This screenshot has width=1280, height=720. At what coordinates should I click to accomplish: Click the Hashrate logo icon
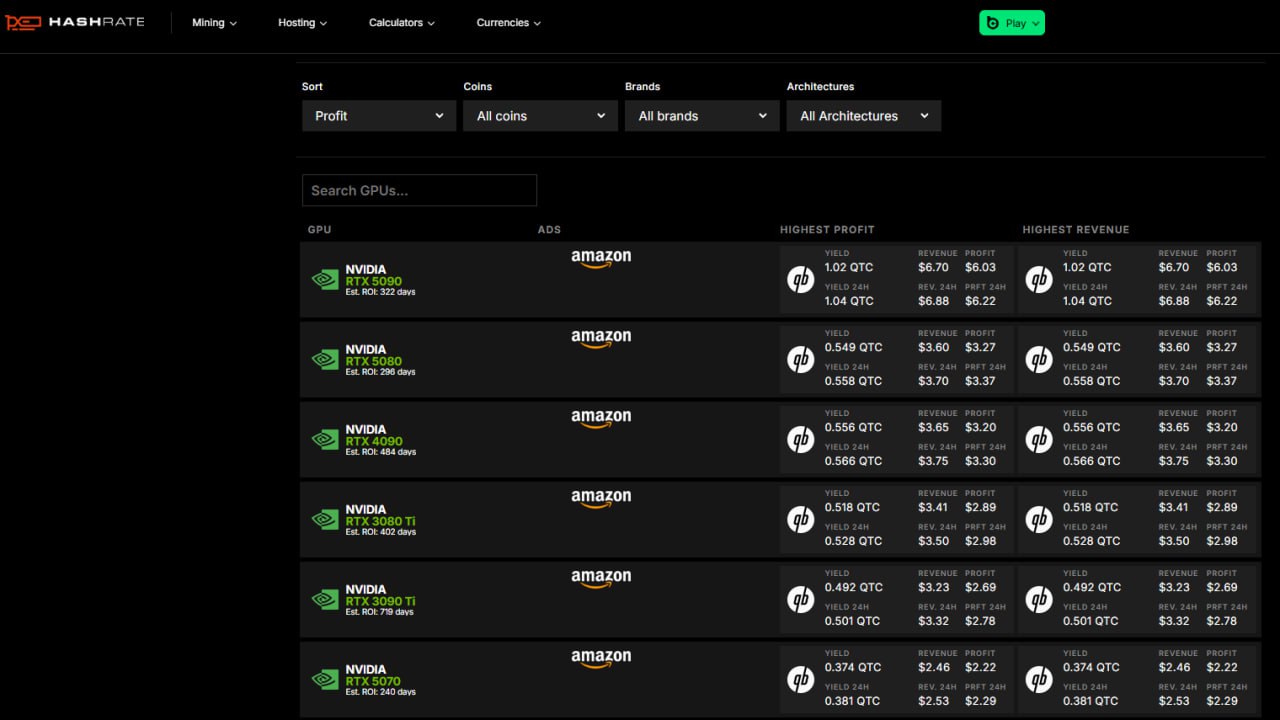point(23,22)
